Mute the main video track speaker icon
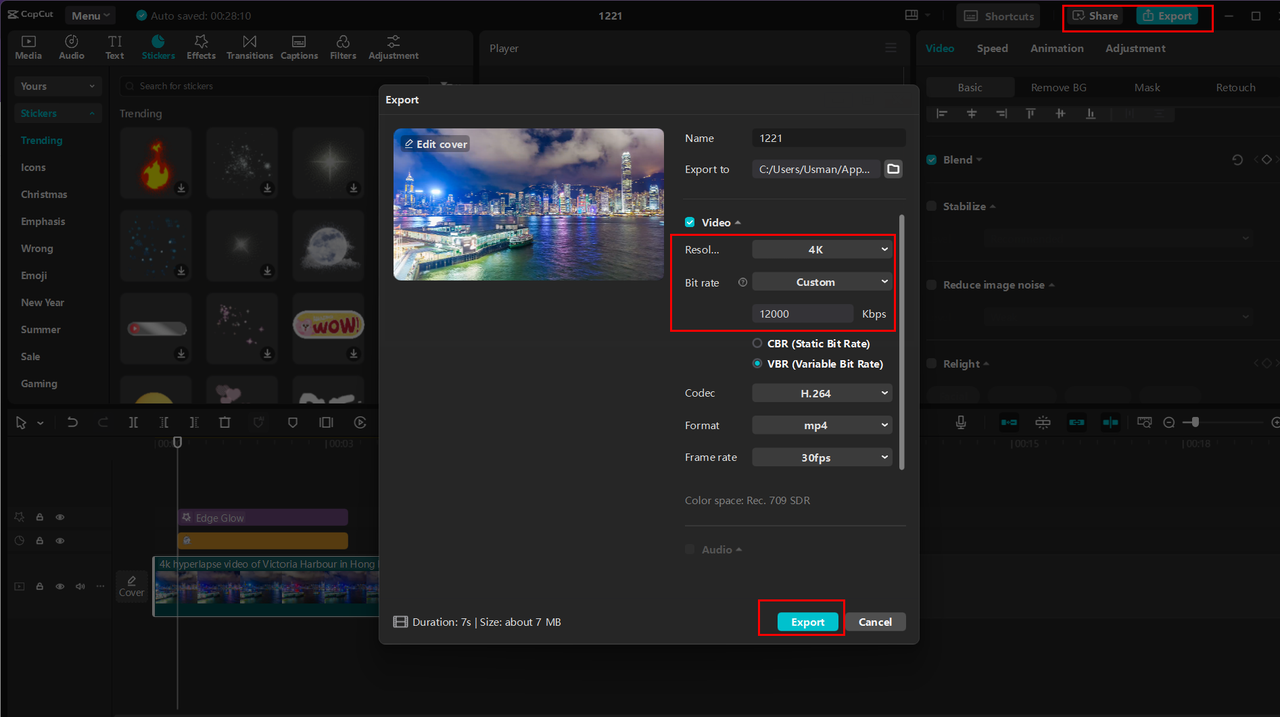The image size is (1280, 717). point(80,587)
